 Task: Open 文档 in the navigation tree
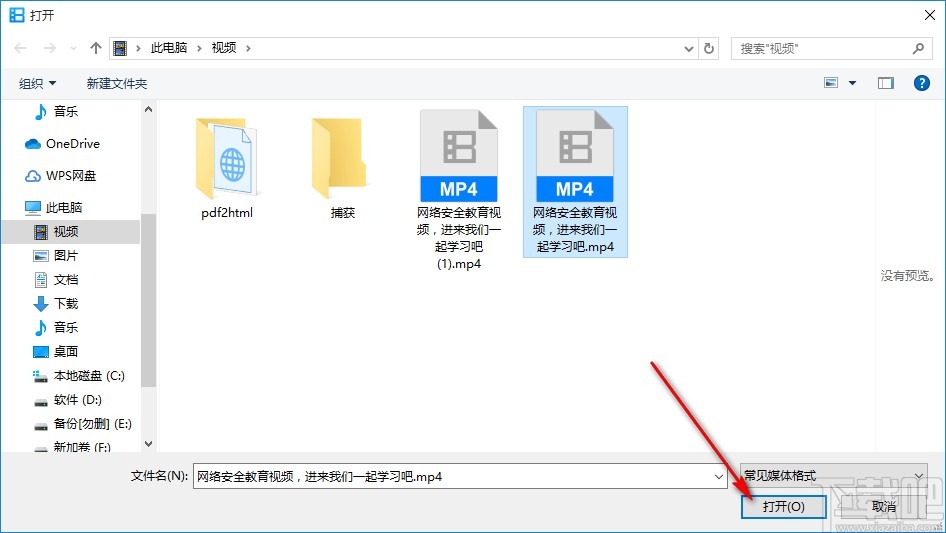(x=56, y=279)
